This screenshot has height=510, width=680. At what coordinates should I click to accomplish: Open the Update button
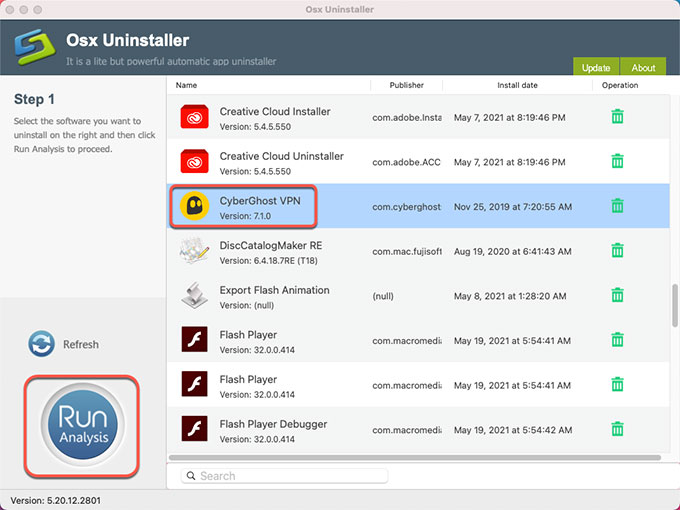(x=596, y=67)
